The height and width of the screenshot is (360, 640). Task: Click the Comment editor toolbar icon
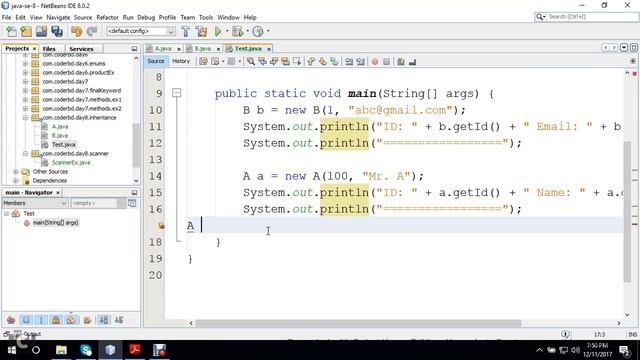click(x=401, y=62)
